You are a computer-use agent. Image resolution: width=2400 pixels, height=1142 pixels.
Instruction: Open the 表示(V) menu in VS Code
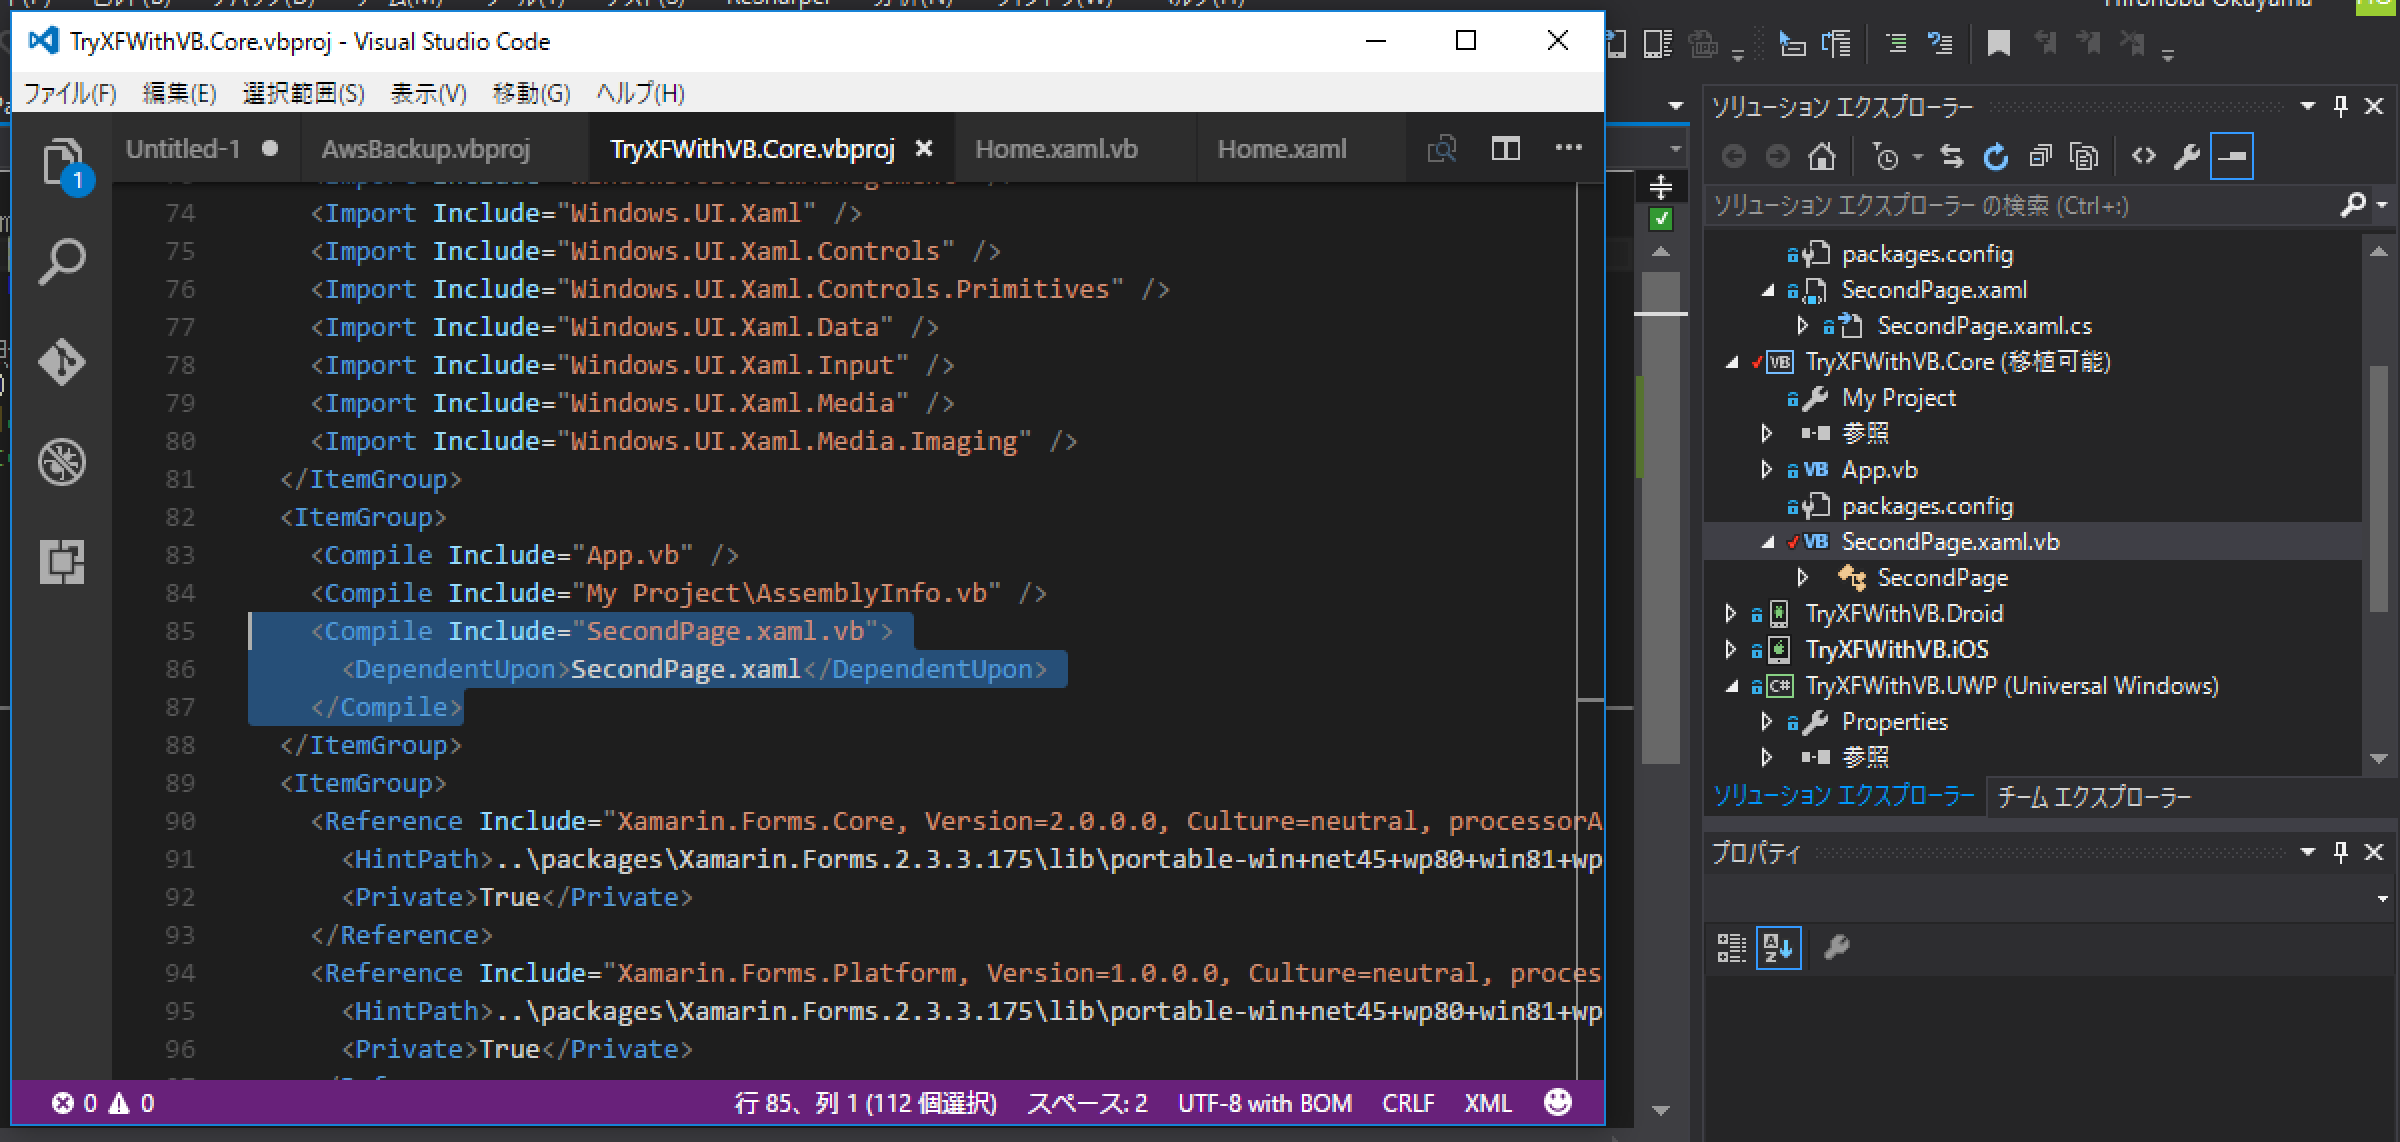(428, 94)
